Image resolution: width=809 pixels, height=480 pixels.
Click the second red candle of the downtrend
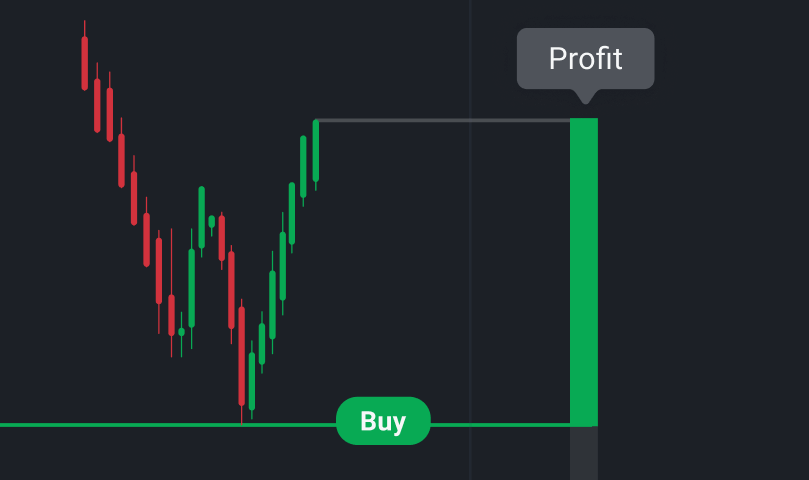click(97, 105)
